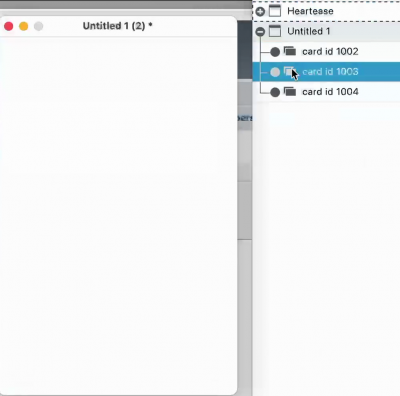Viewport: 400px width, 396px height.
Task: Click the blank card area of Untitled 1 (2)
Action: coord(118,215)
